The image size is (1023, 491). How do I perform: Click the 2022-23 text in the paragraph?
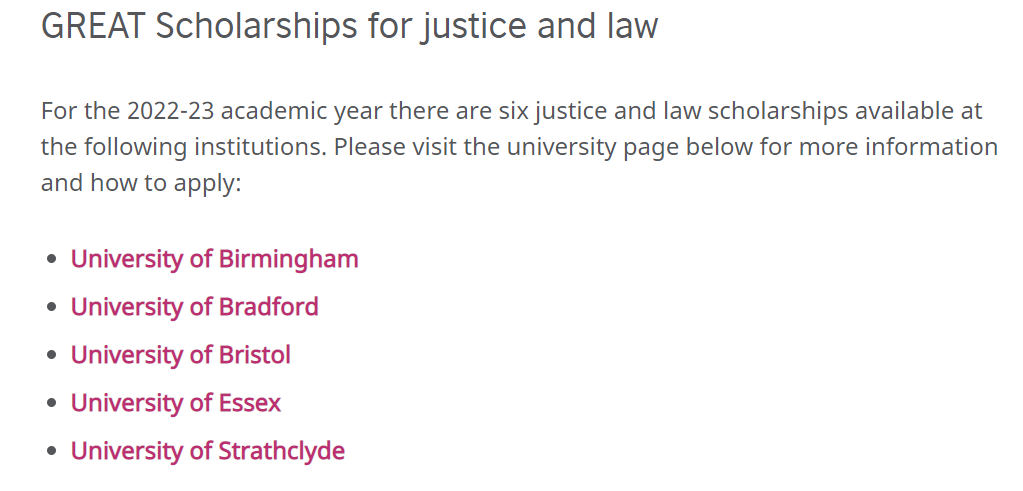point(170,111)
